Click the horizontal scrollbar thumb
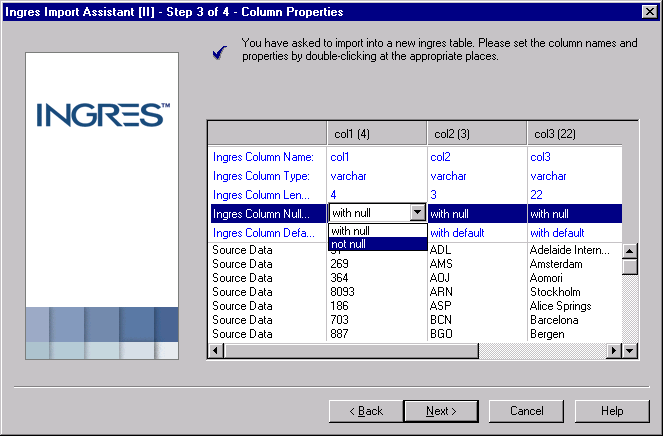This screenshot has height=436, width=663. point(351,351)
